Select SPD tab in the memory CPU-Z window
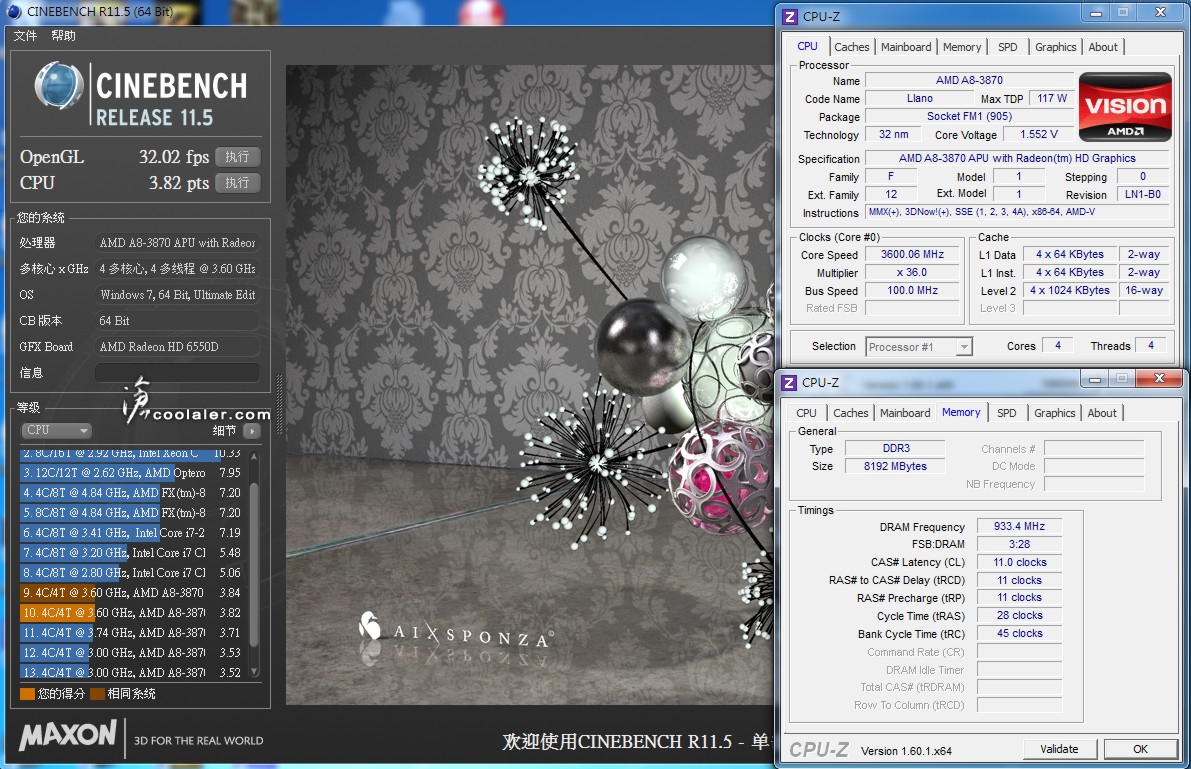 1006,413
